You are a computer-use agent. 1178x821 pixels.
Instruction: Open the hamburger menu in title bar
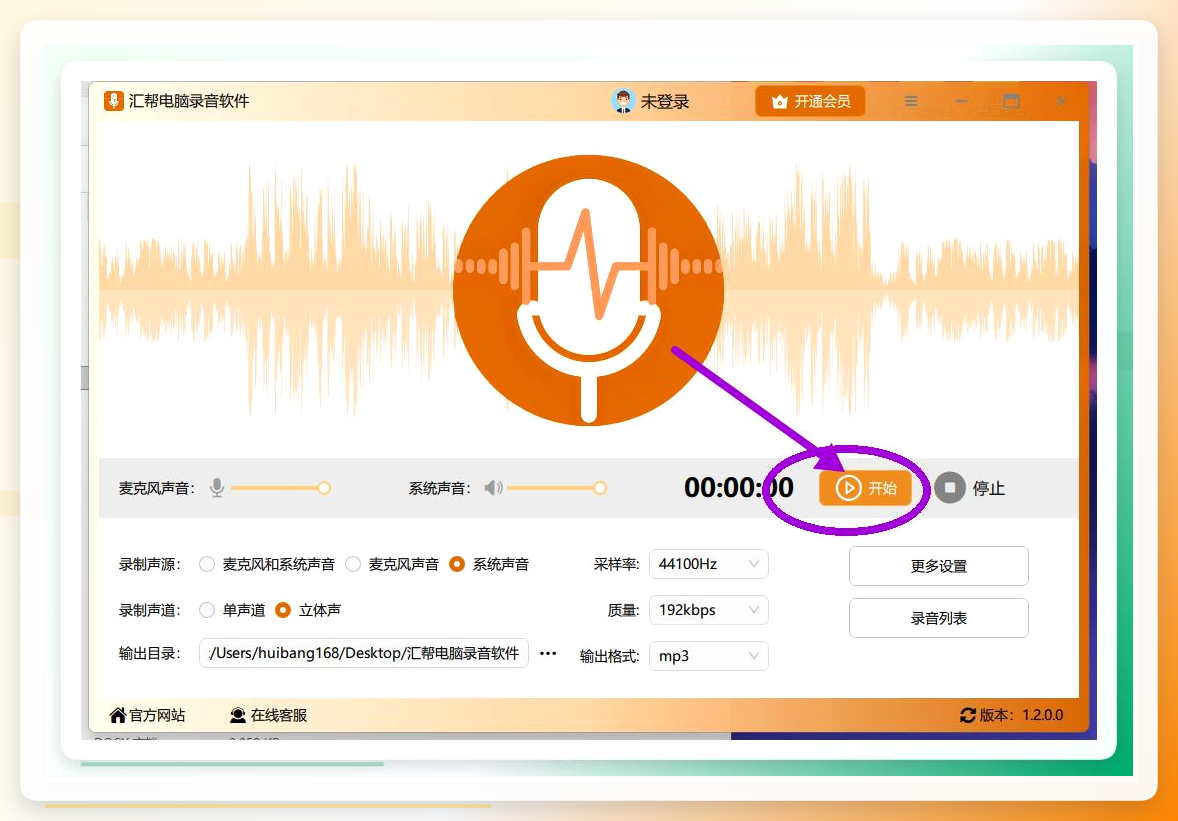pyautogui.click(x=911, y=101)
